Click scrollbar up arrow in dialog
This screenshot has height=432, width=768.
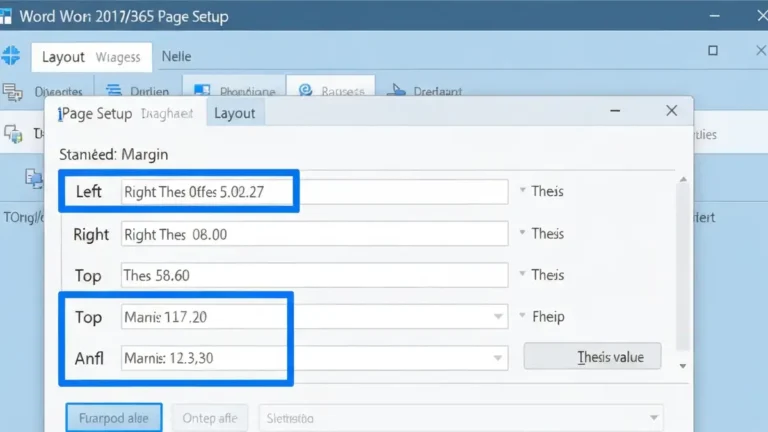pyautogui.click(x=683, y=180)
